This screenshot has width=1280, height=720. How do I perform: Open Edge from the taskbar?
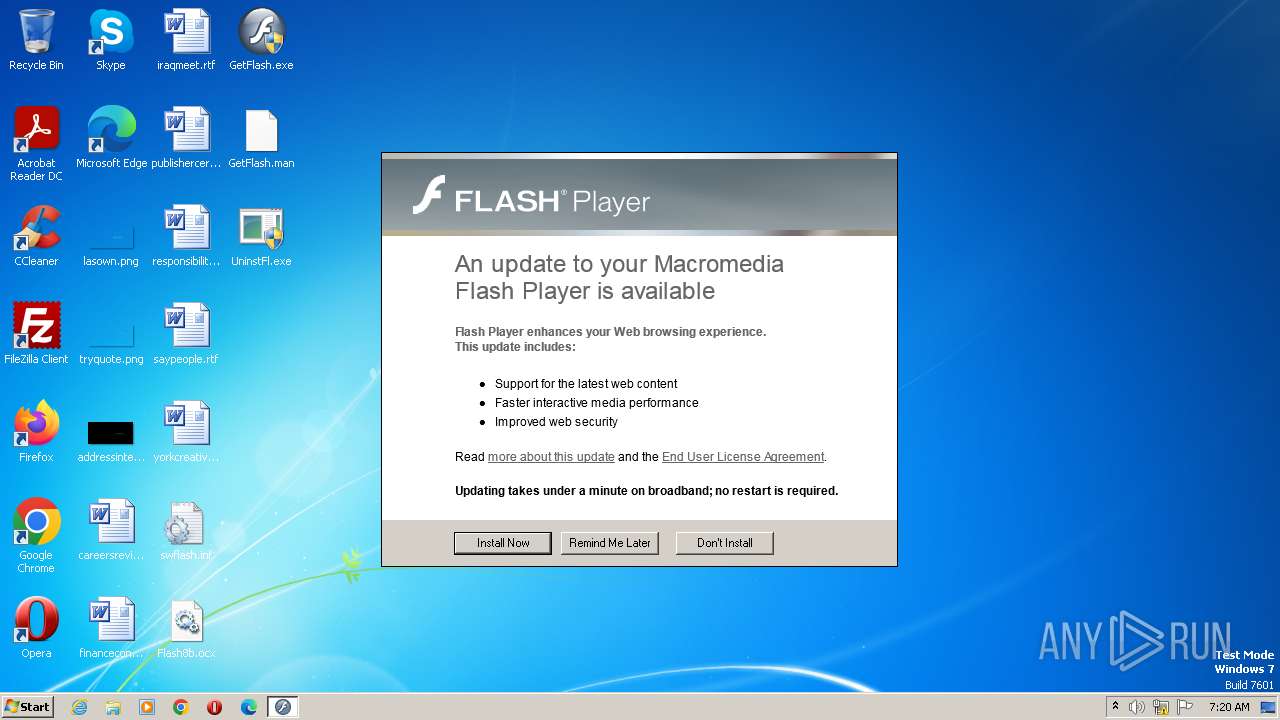(249, 707)
